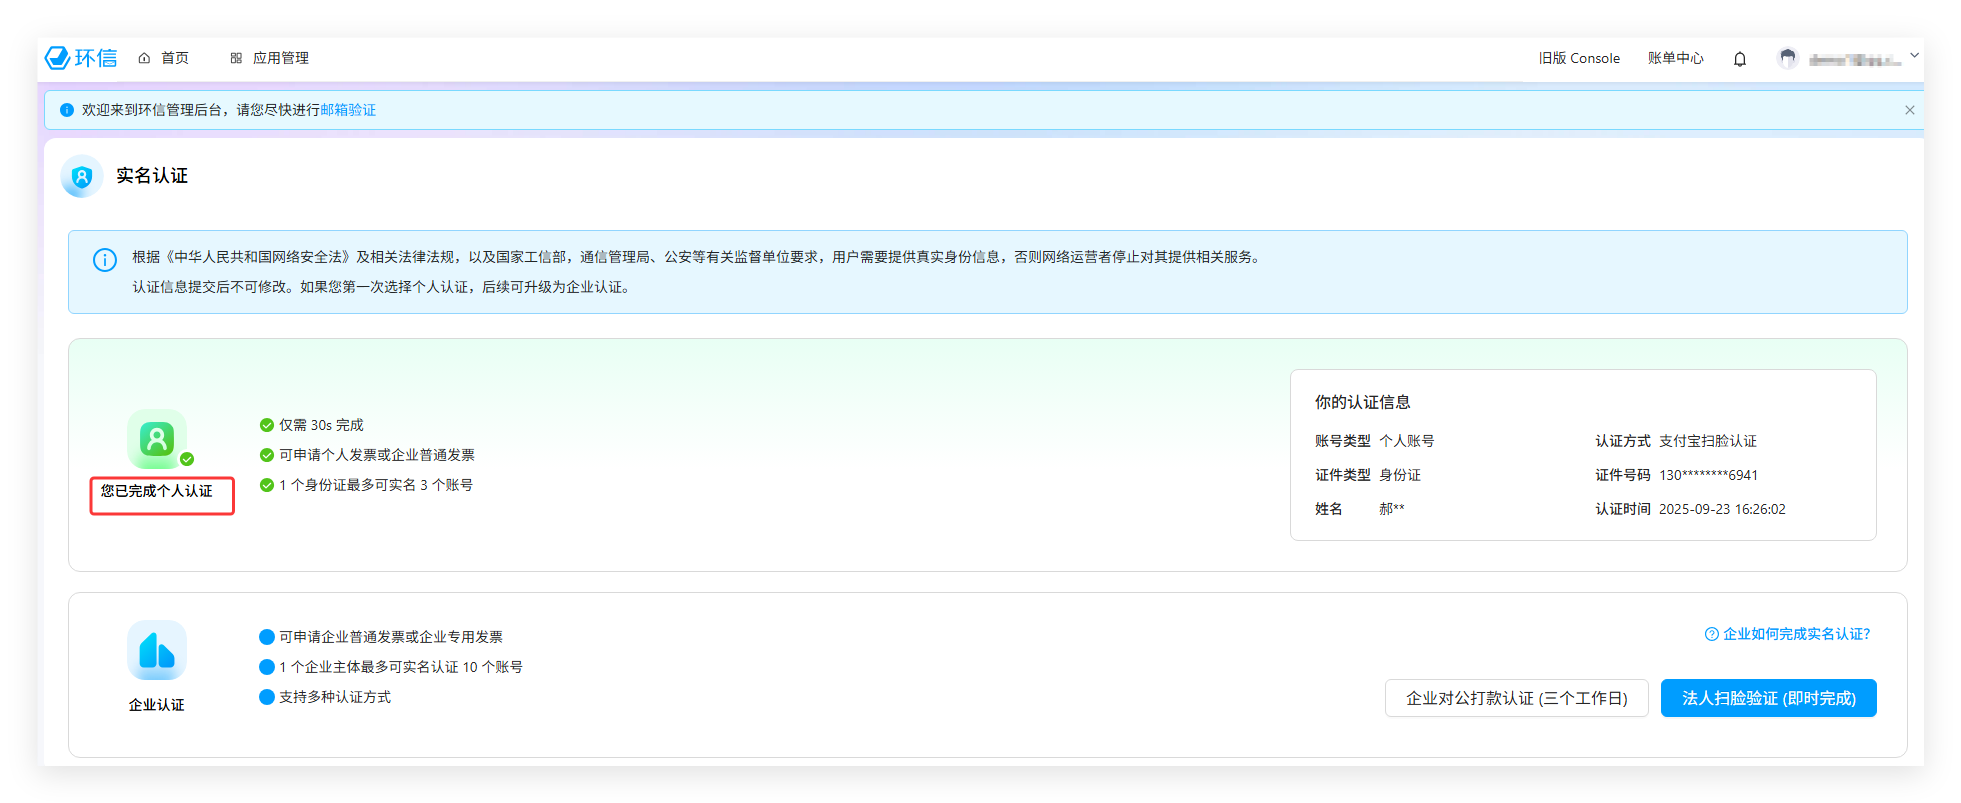
Task: Click the 环信 logo in header
Action: [81, 58]
